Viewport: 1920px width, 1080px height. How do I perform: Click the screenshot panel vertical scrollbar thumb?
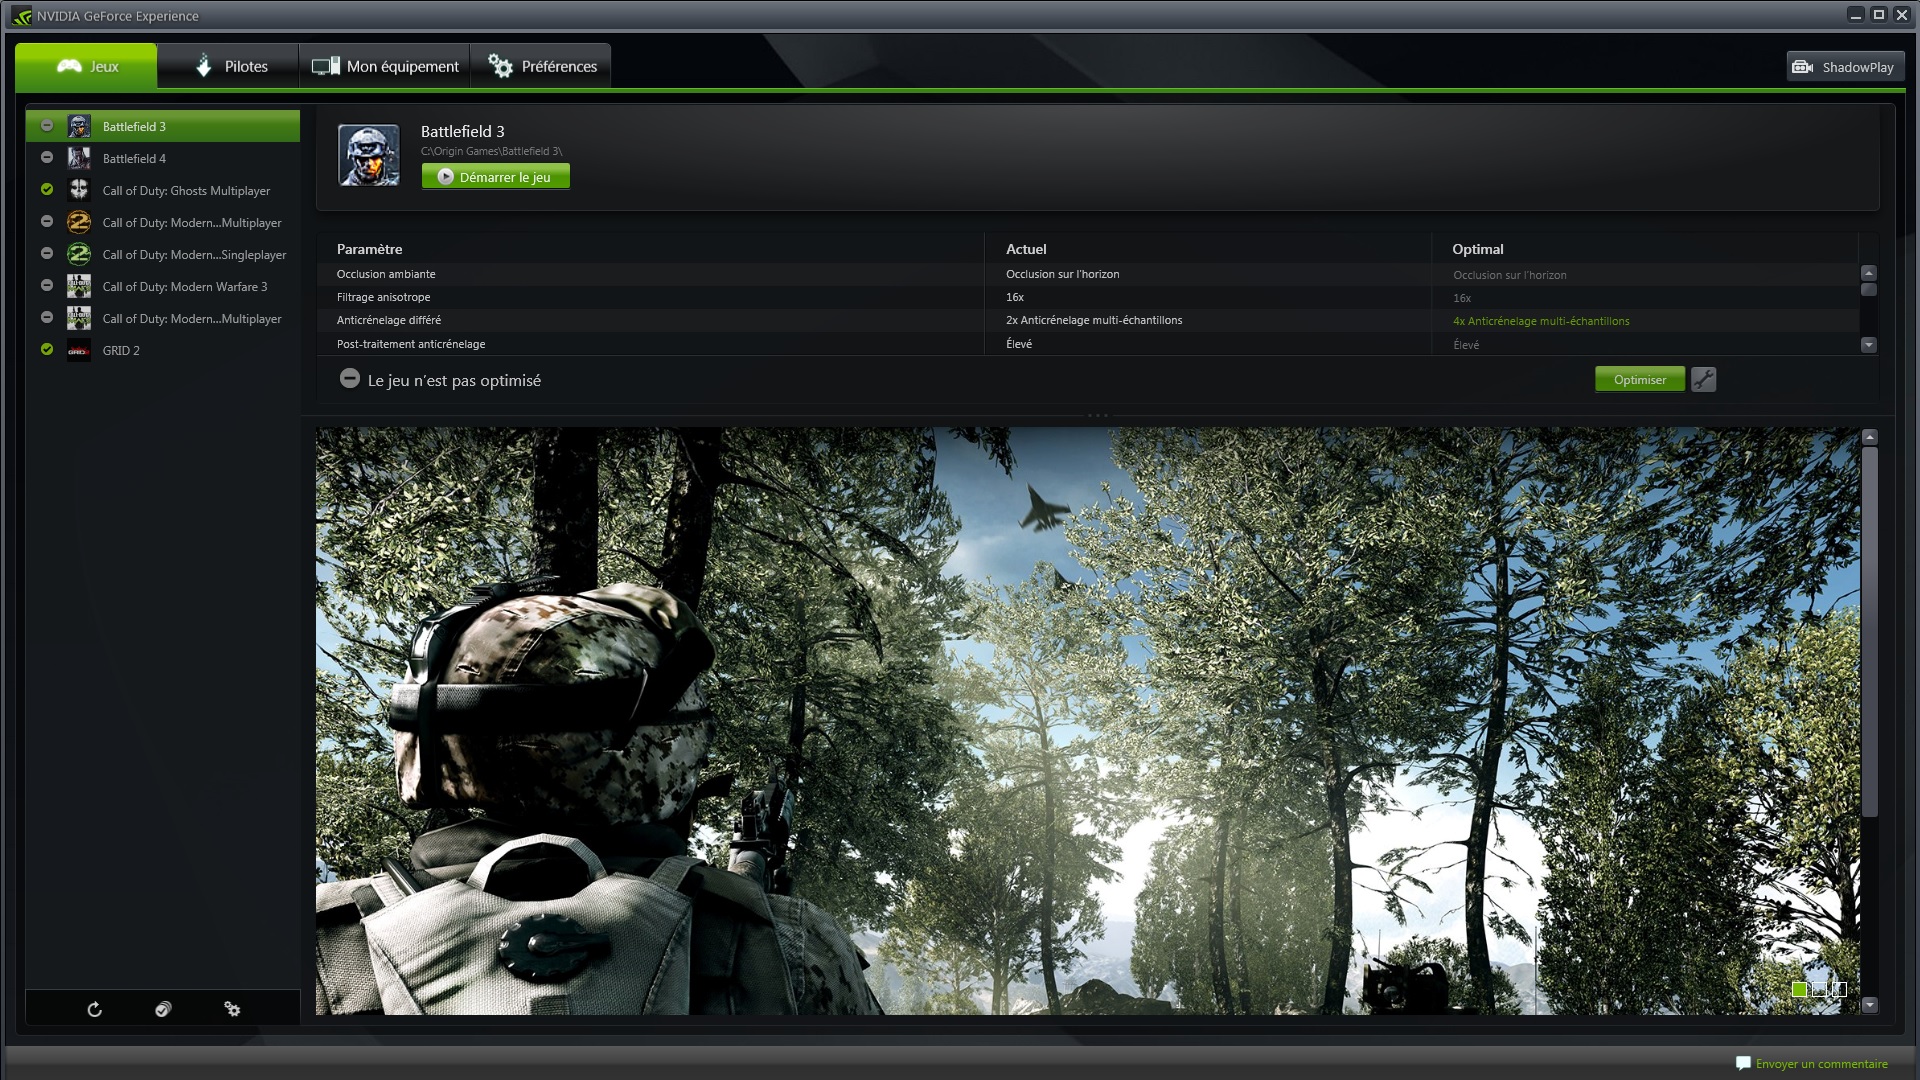click(1870, 632)
